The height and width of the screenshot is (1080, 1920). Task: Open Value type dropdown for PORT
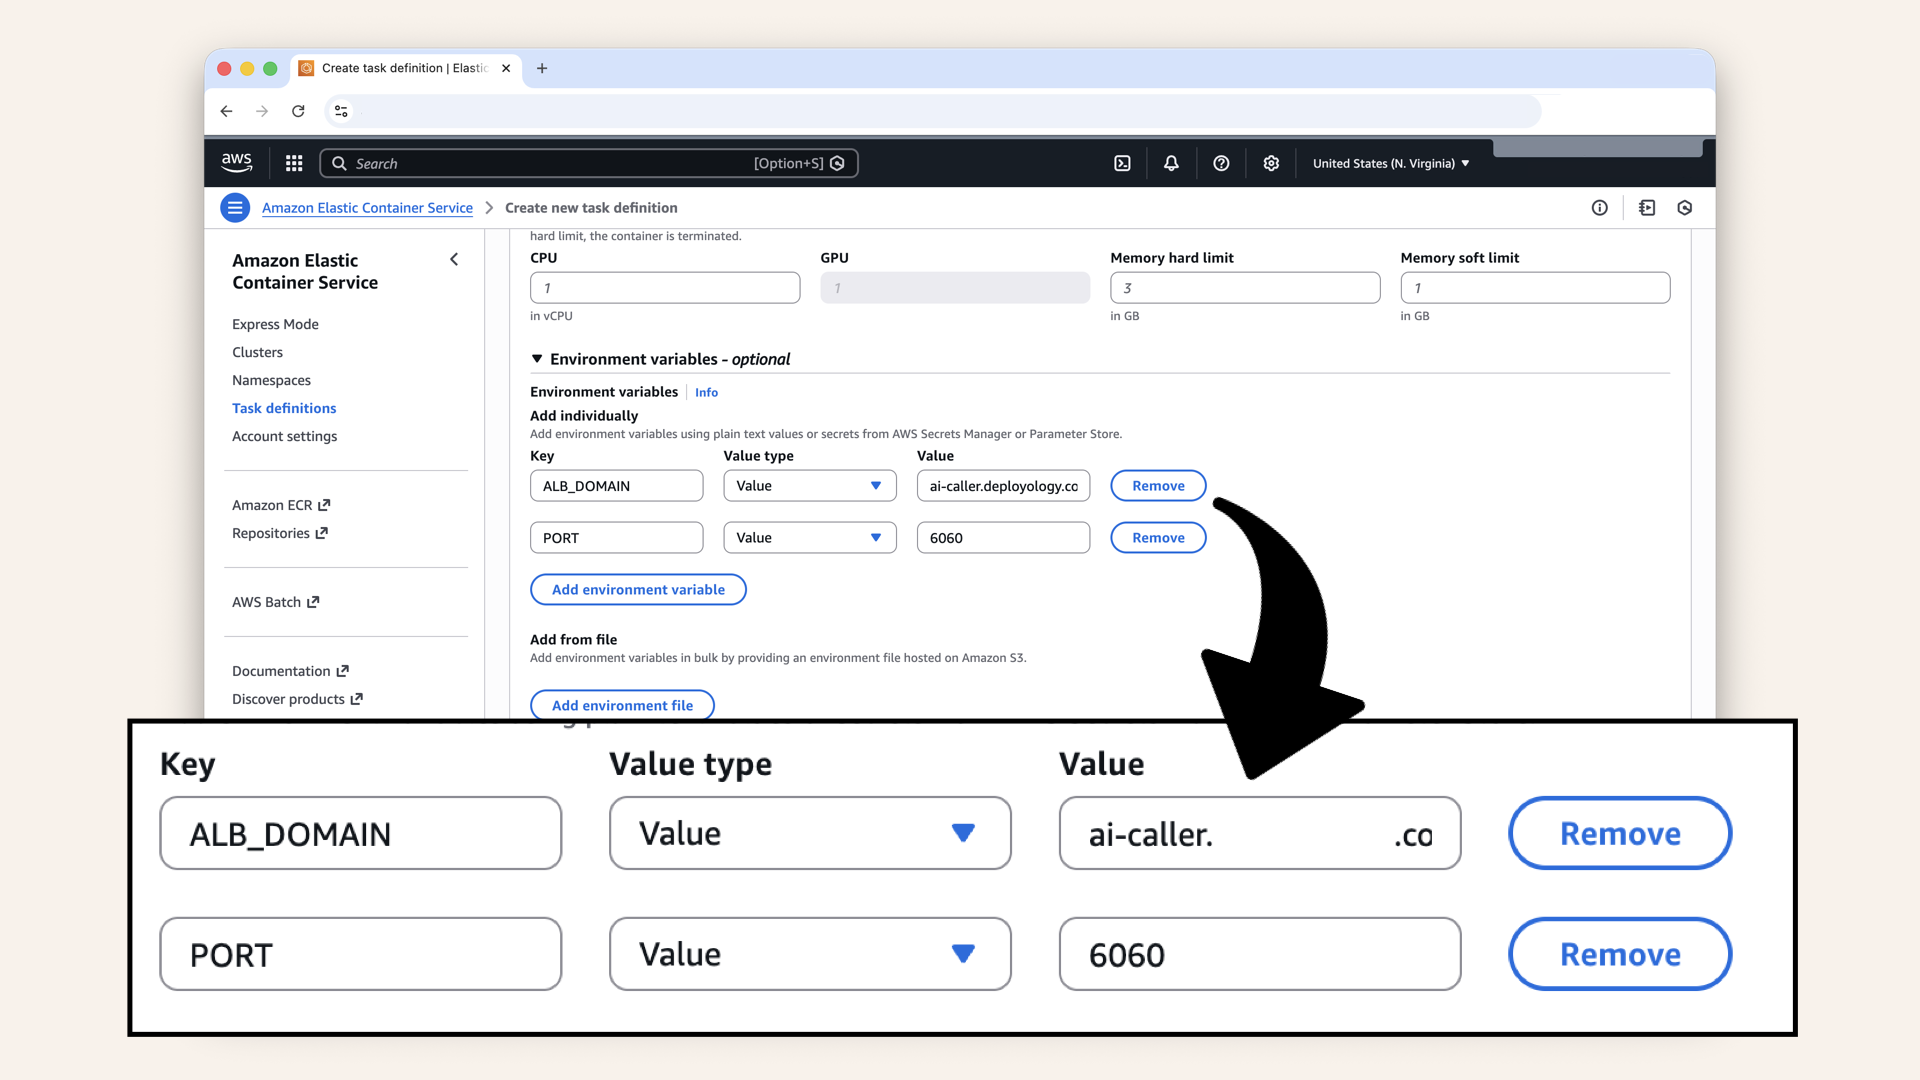coord(809,538)
